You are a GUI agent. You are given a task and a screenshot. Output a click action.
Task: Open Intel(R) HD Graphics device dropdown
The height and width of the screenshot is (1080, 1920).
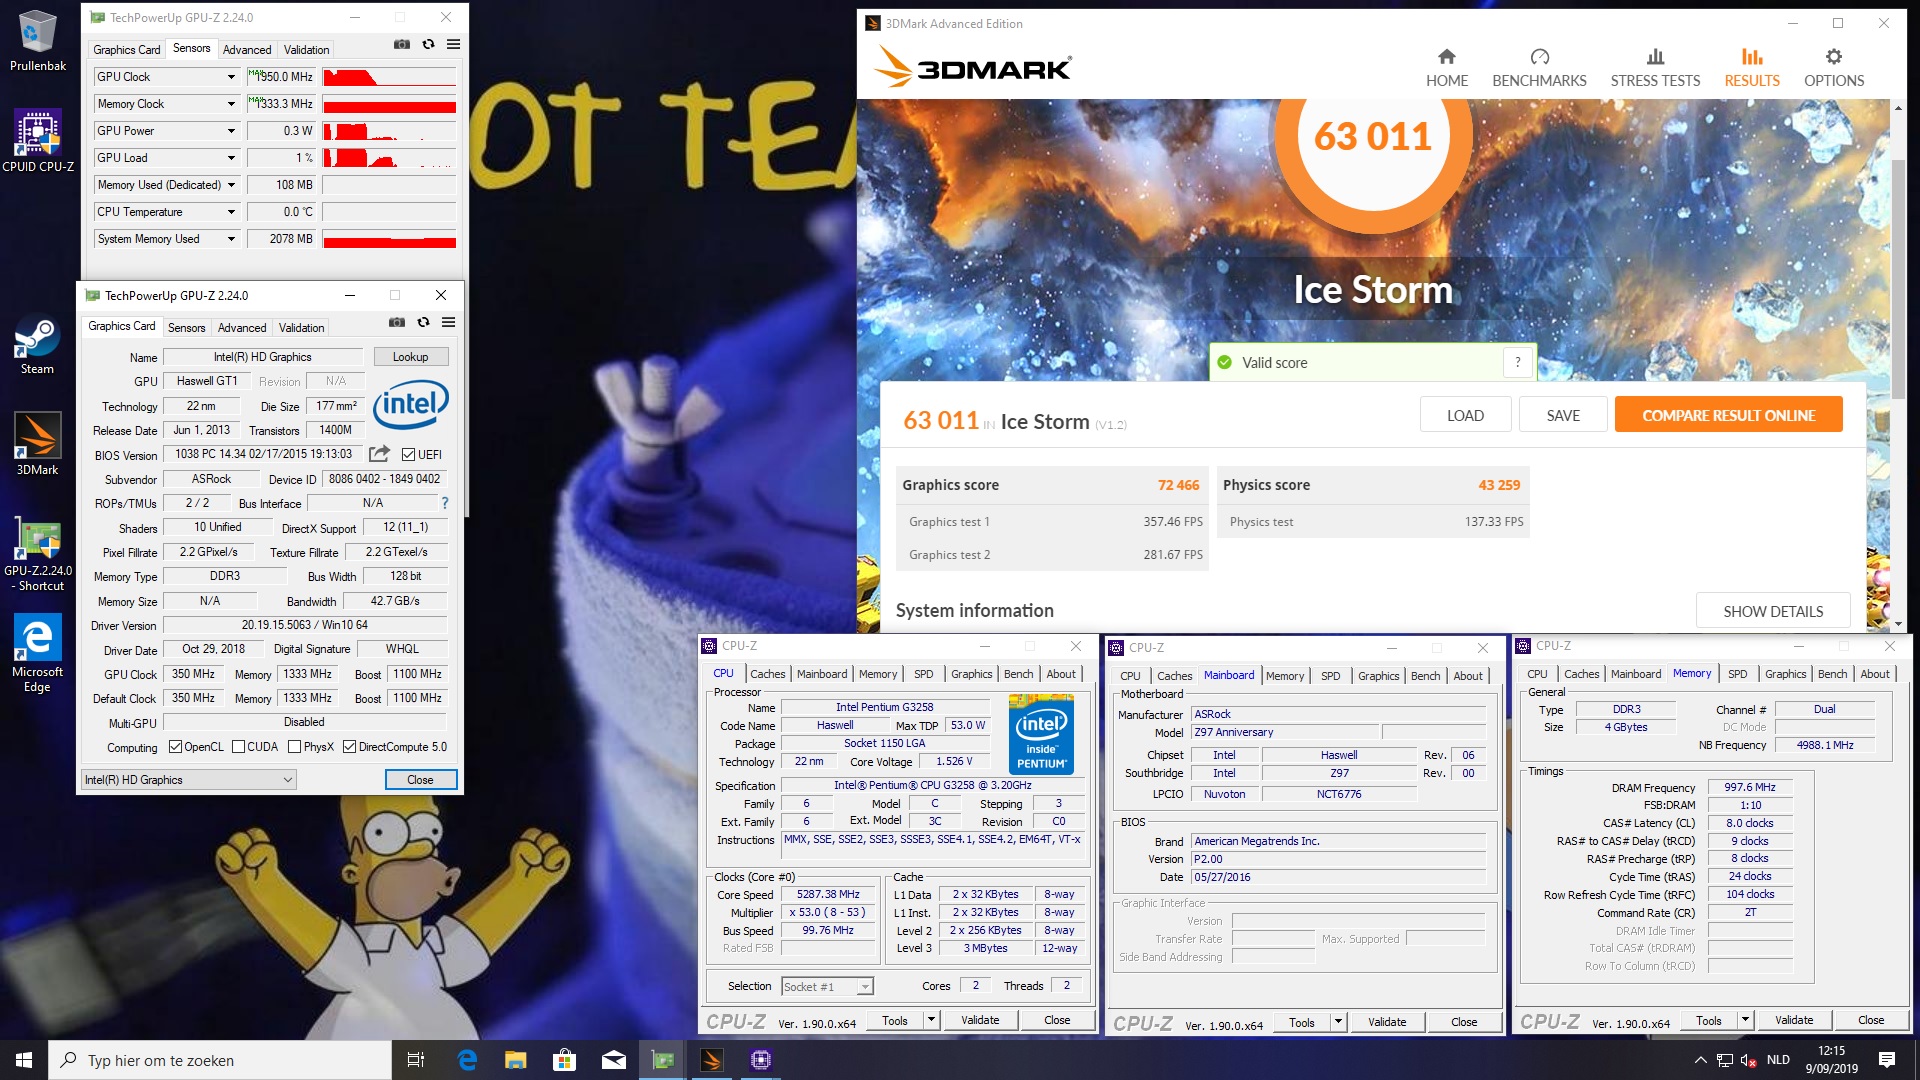coord(189,780)
